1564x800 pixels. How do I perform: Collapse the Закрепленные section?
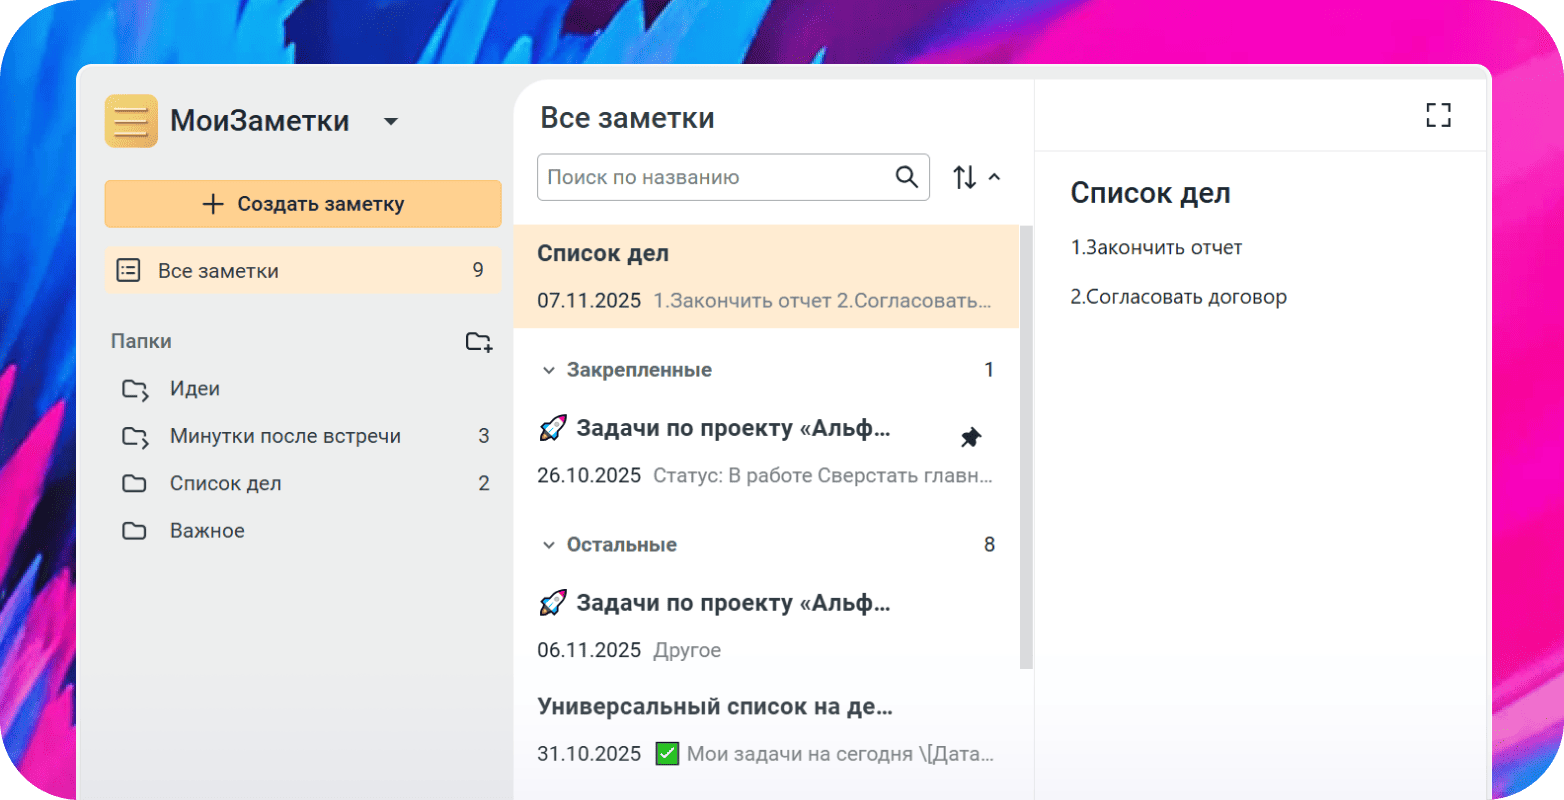[548, 370]
